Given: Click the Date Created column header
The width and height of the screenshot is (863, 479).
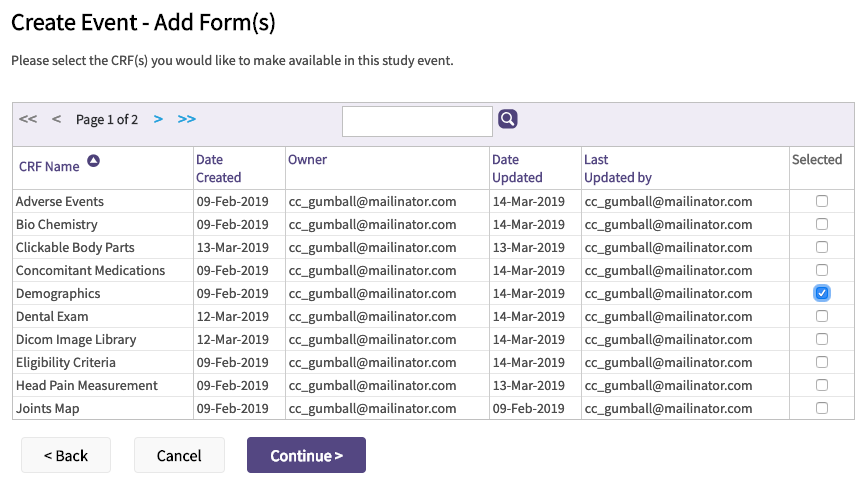Looking at the screenshot, I should pyautogui.click(x=218, y=168).
